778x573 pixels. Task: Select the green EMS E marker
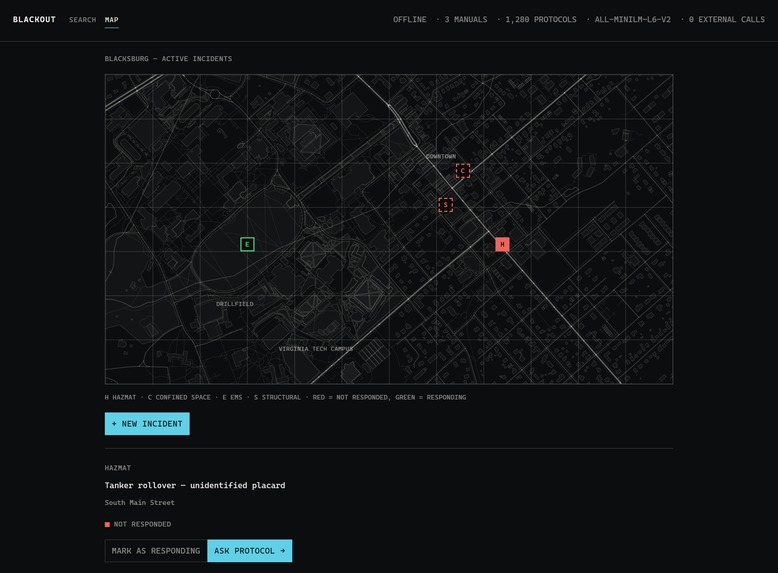(247, 244)
